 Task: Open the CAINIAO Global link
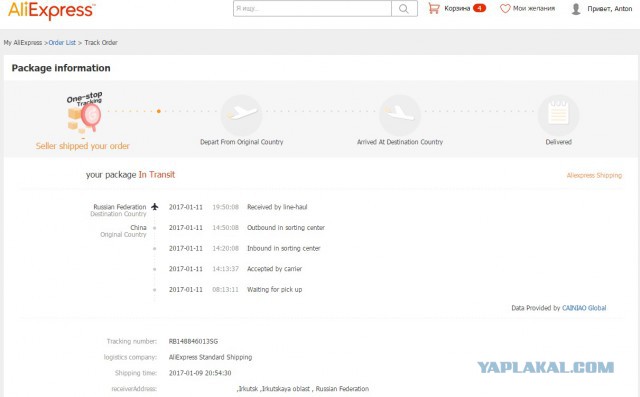tap(584, 308)
